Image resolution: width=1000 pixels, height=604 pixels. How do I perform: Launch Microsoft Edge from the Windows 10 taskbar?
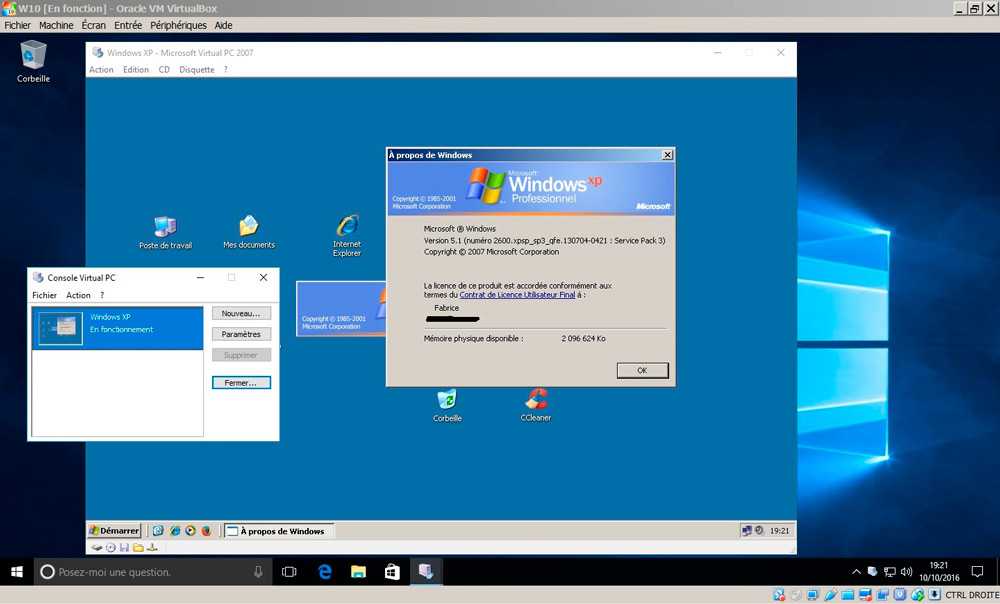pyautogui.click(x=325, y=572)
